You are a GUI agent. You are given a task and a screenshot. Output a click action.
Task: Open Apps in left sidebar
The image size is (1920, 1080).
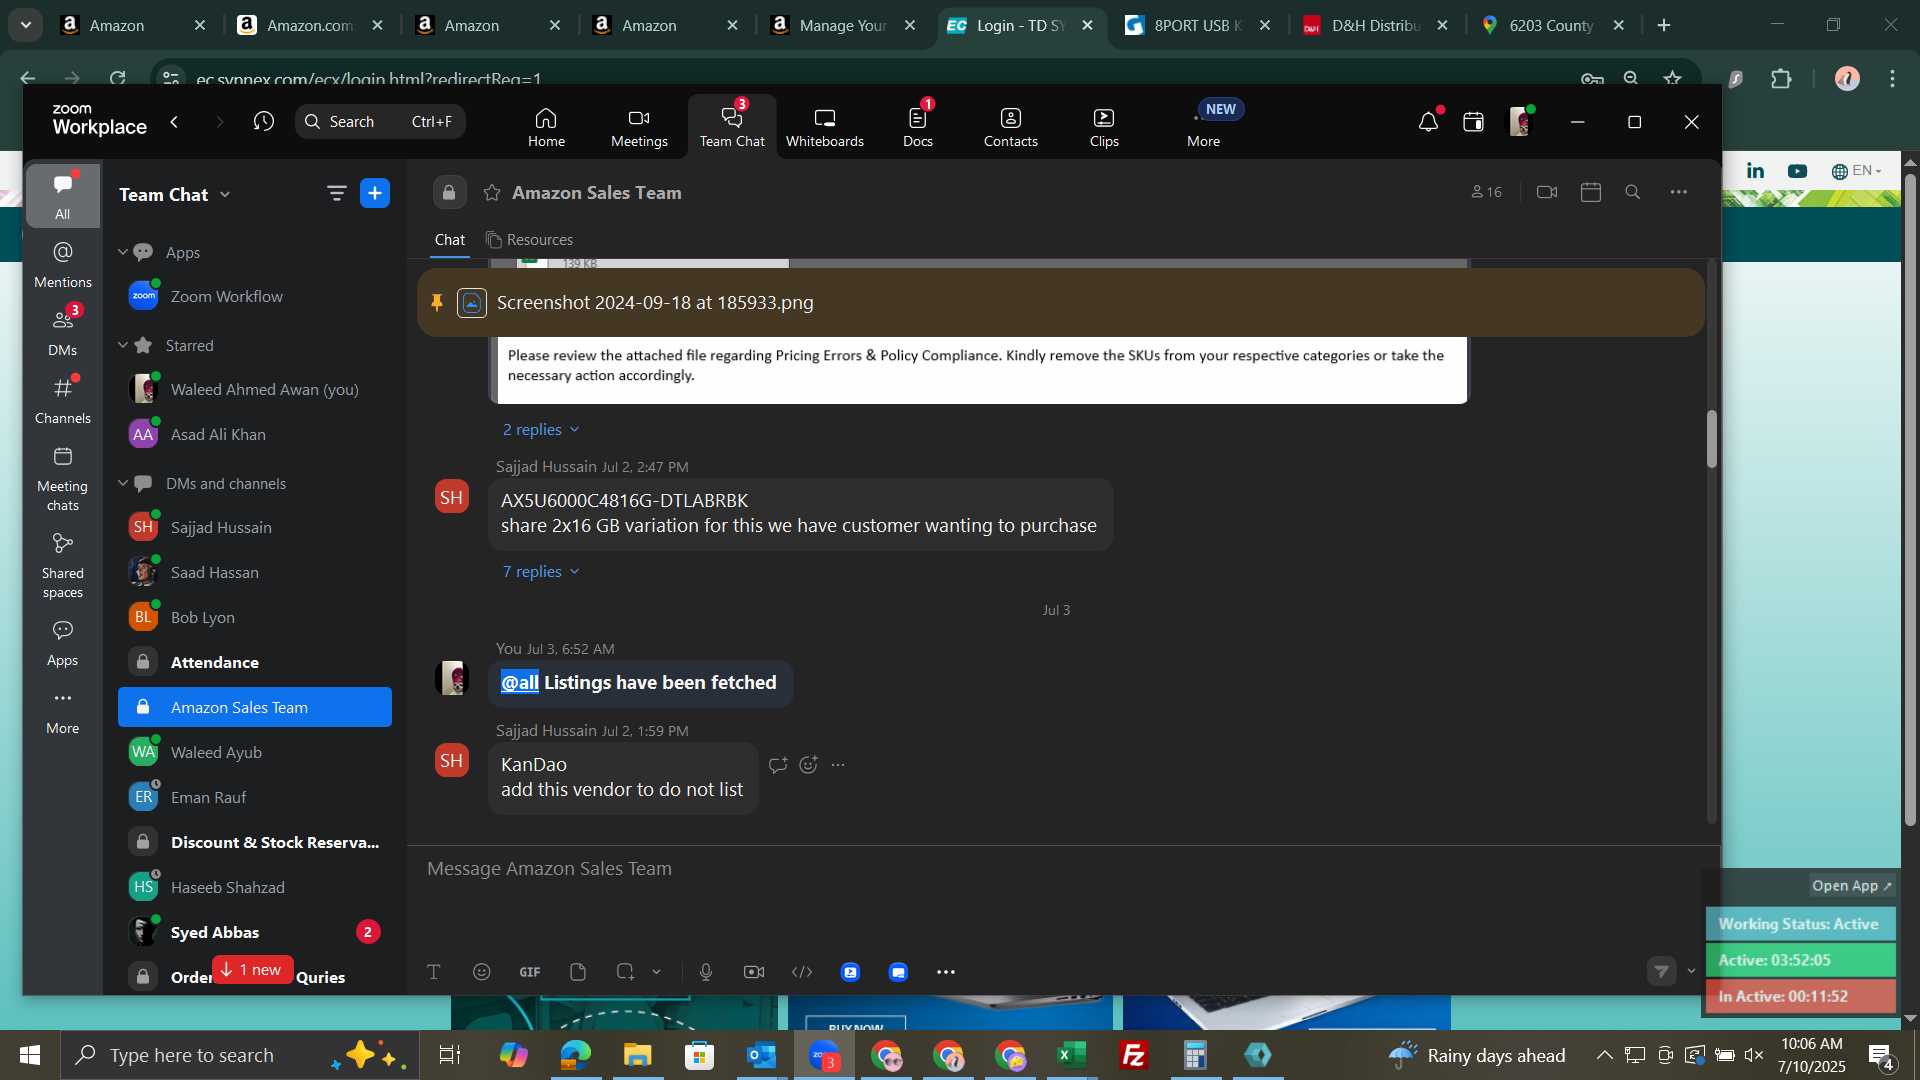62,644
